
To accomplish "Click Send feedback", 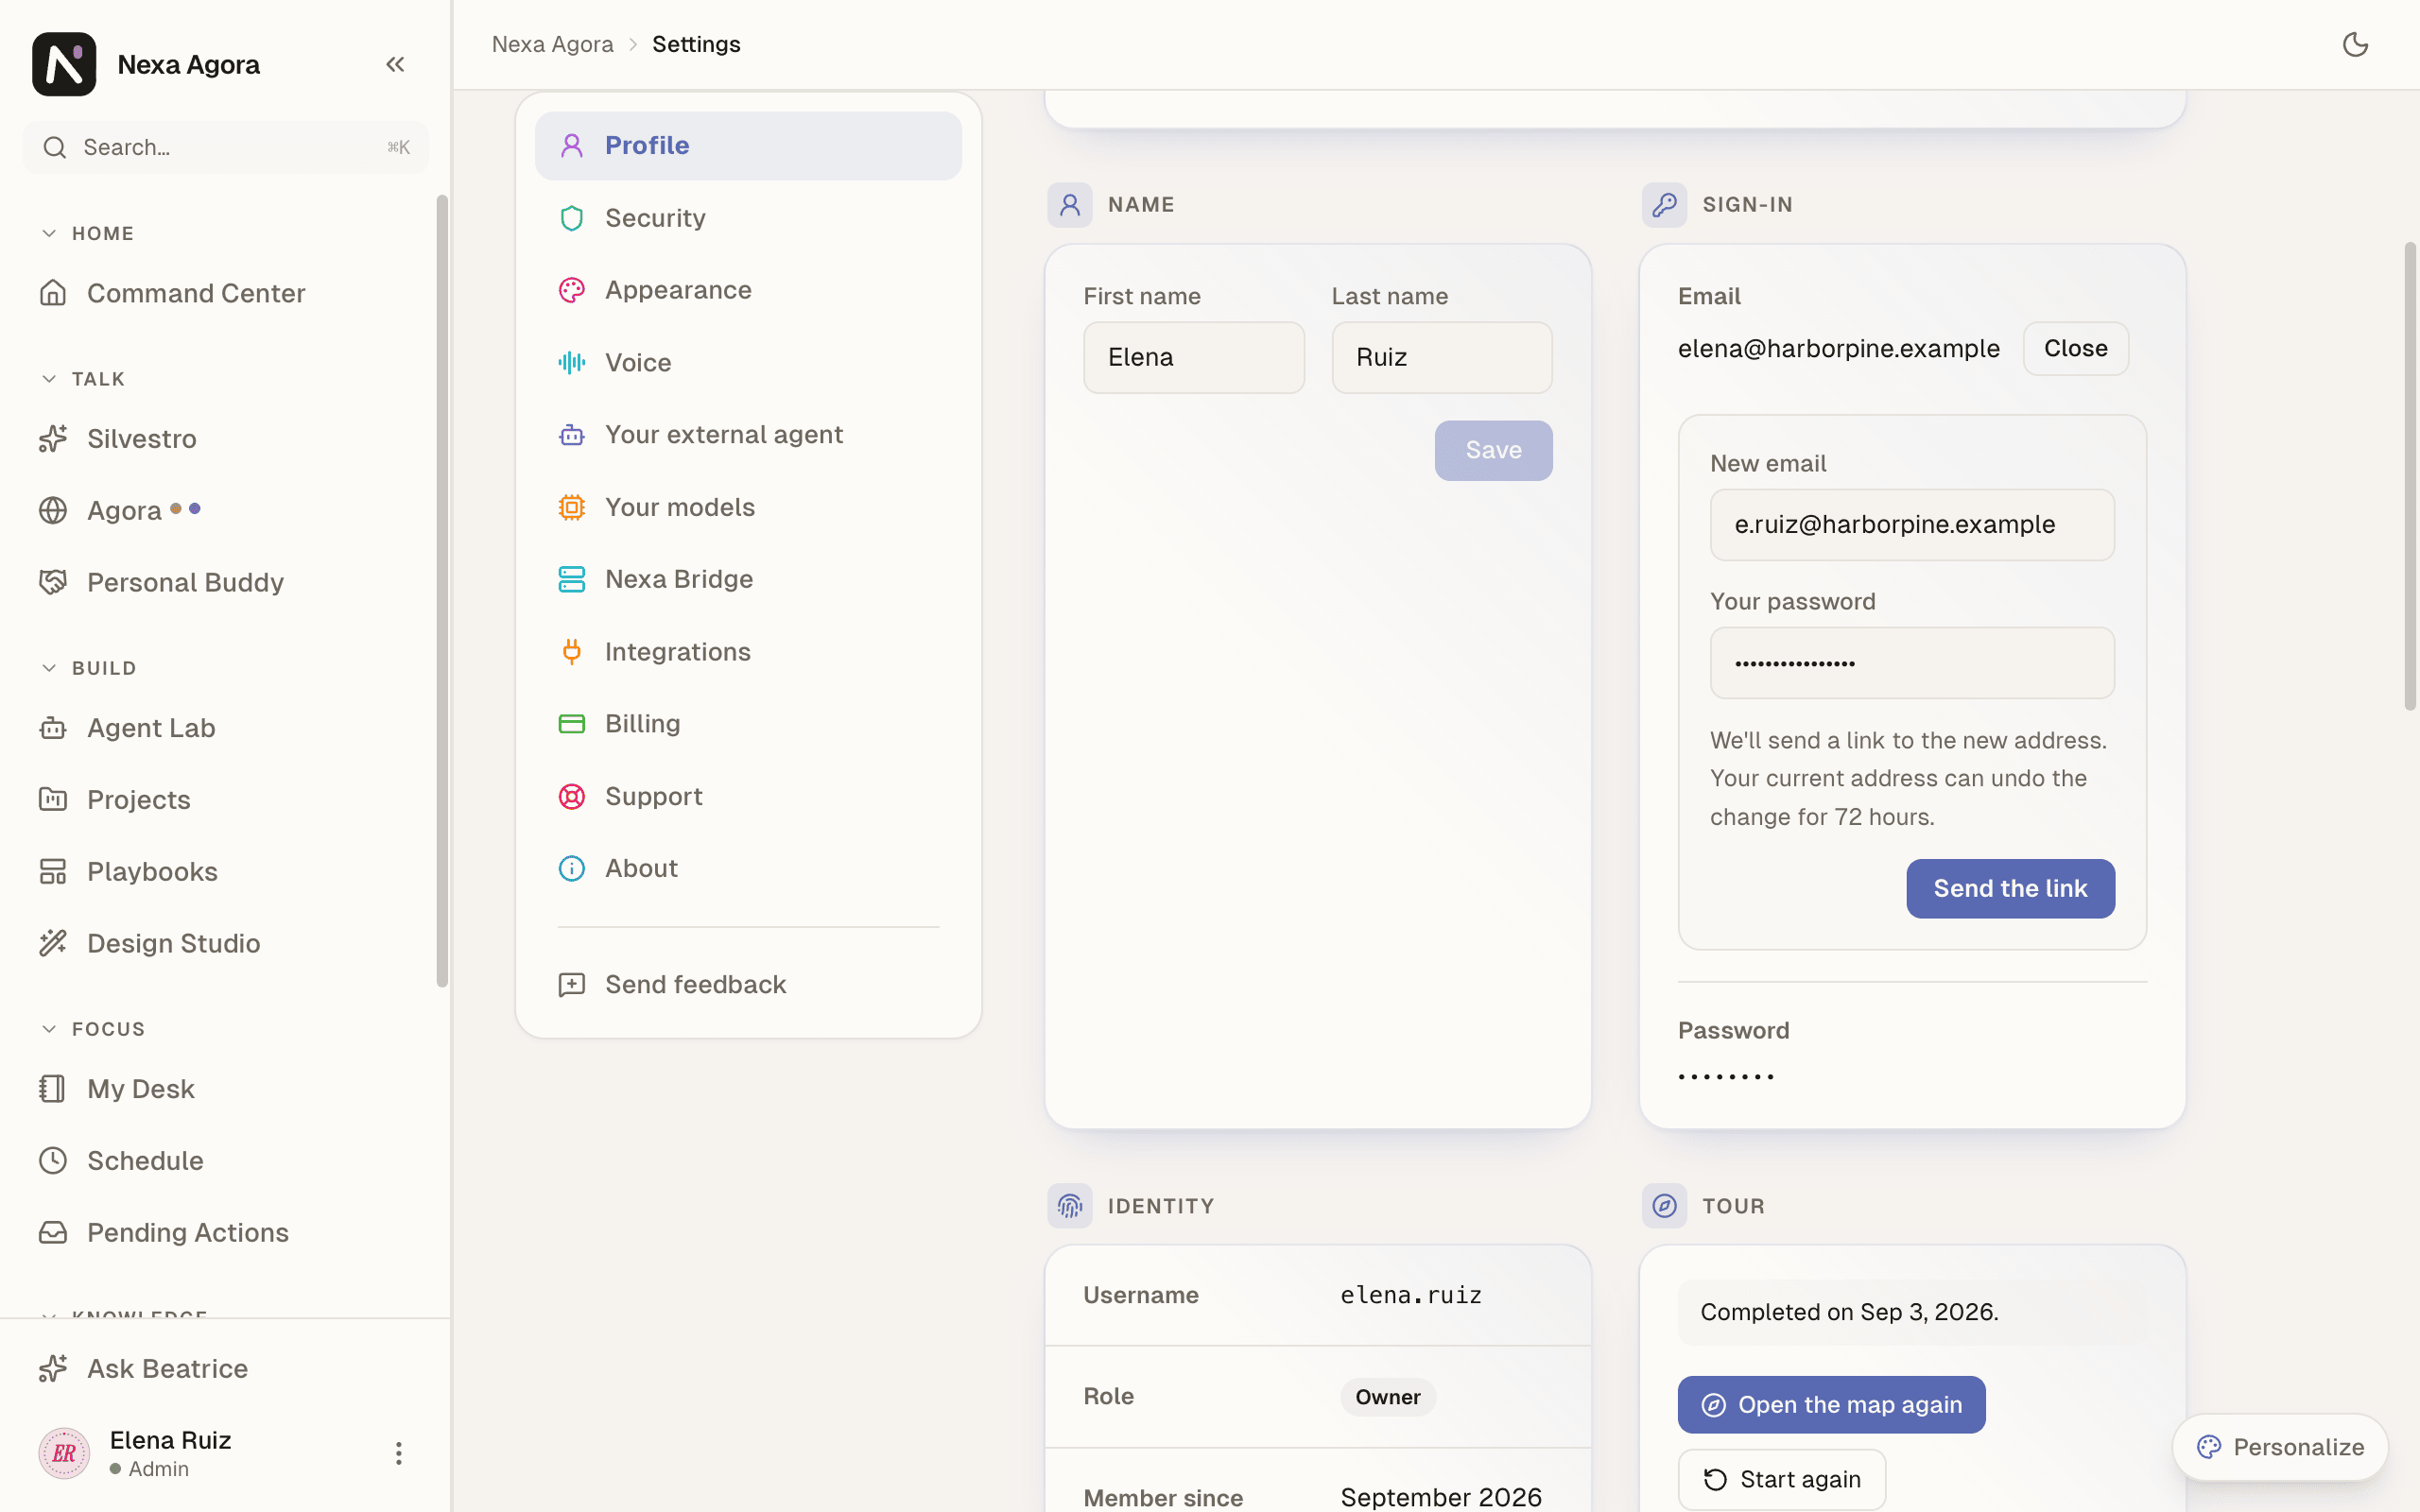I will pyautogui.click(x=748, y=985).
